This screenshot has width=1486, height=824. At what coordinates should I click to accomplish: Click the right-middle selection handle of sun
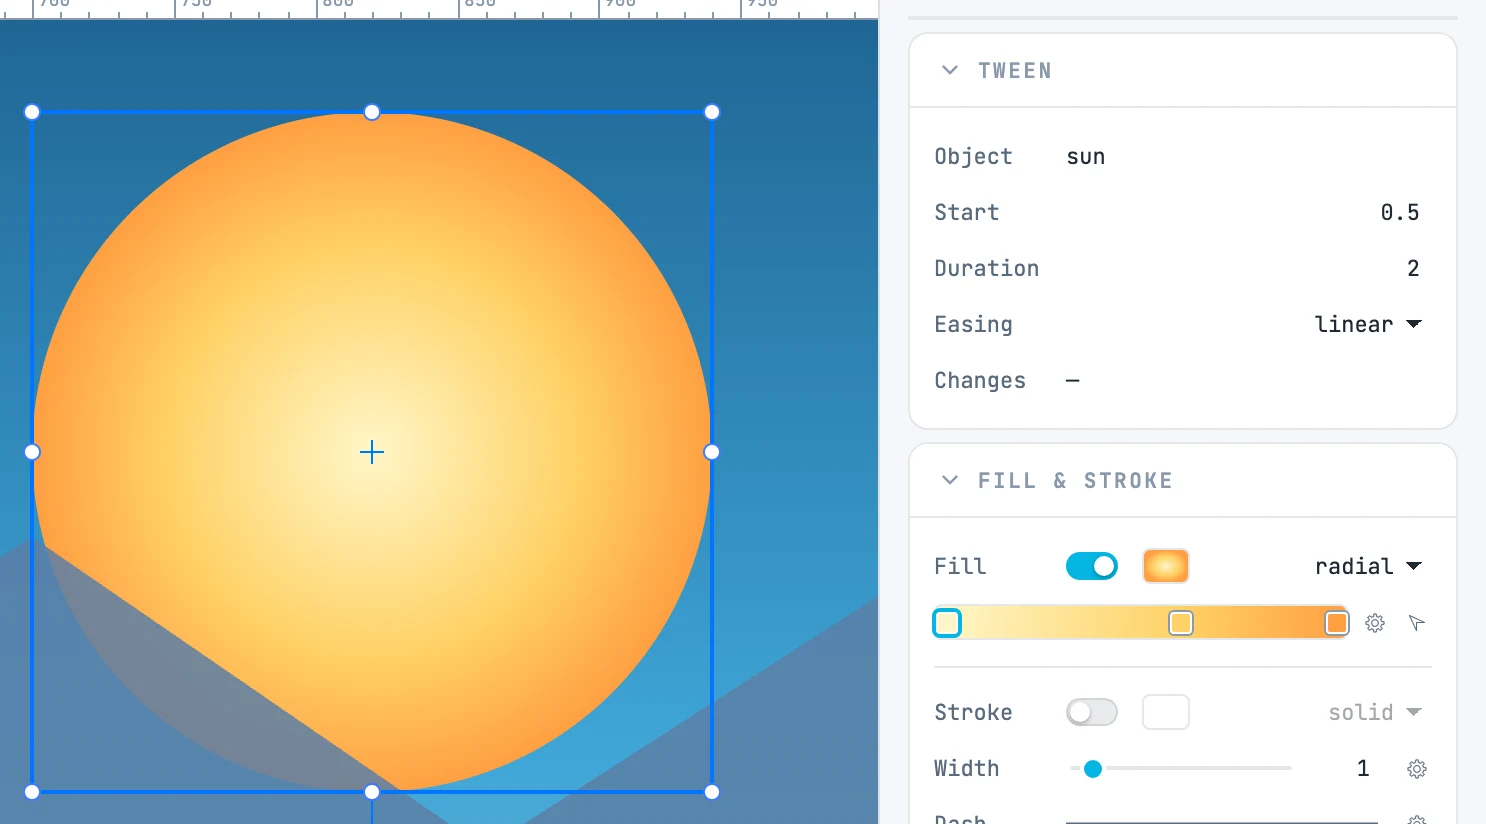click(712, 452)
